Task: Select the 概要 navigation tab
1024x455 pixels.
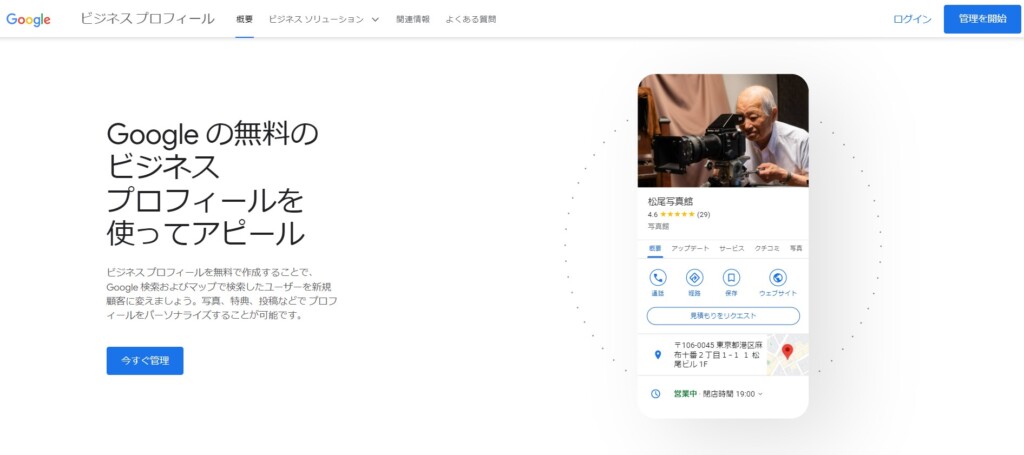Action: 244,19
